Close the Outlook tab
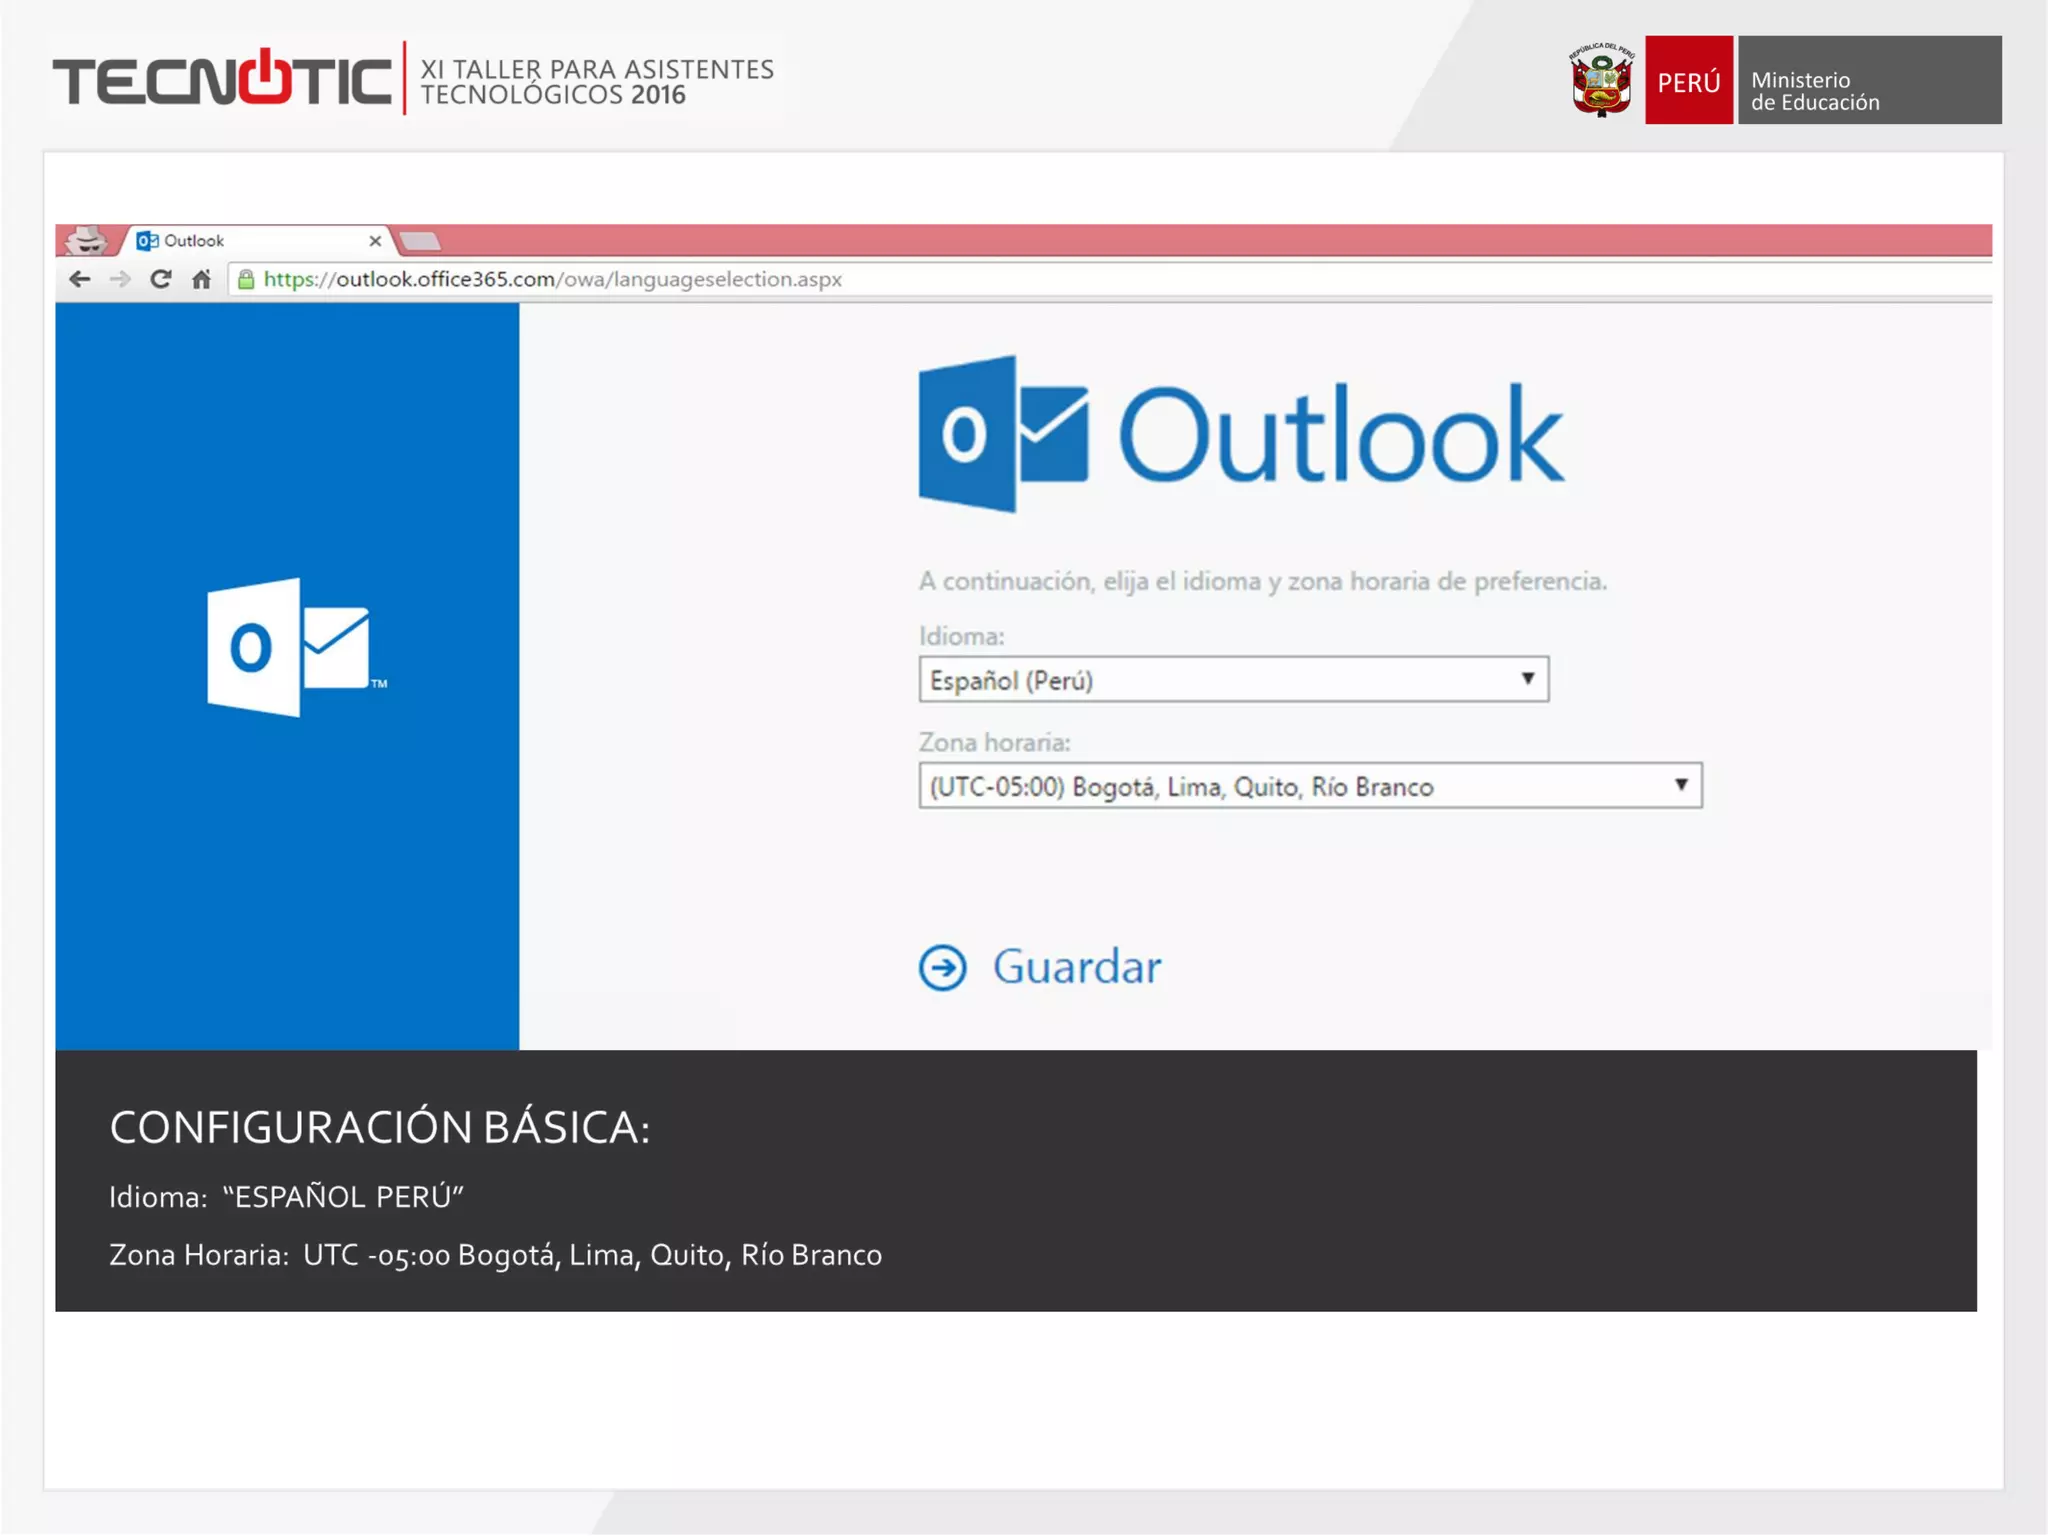The image size is (2048, 1536). (375, 241)
